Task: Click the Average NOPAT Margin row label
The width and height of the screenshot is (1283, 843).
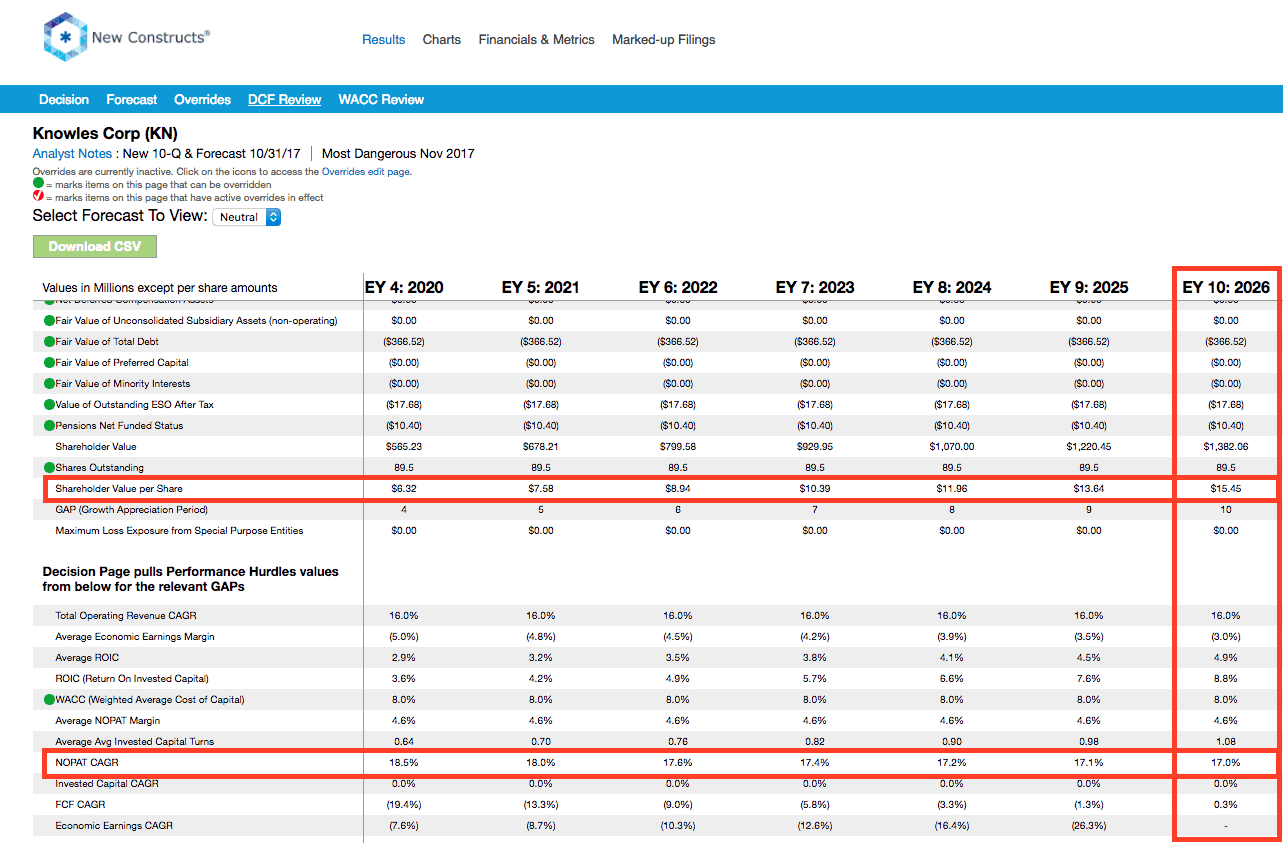Action: [108, 721]
